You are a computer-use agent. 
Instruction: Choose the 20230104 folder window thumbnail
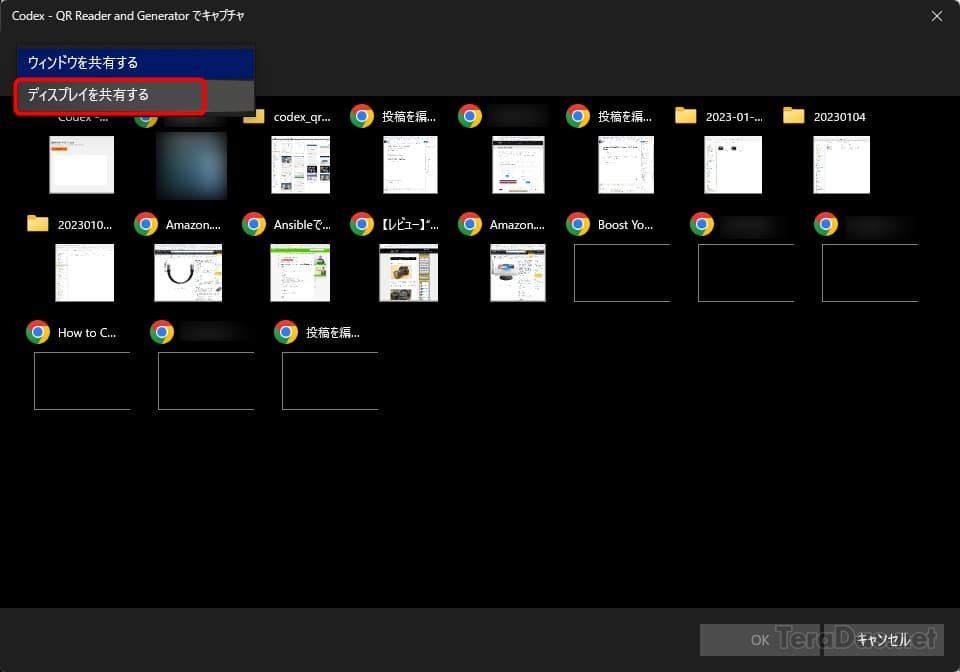[x=841, y=165]
